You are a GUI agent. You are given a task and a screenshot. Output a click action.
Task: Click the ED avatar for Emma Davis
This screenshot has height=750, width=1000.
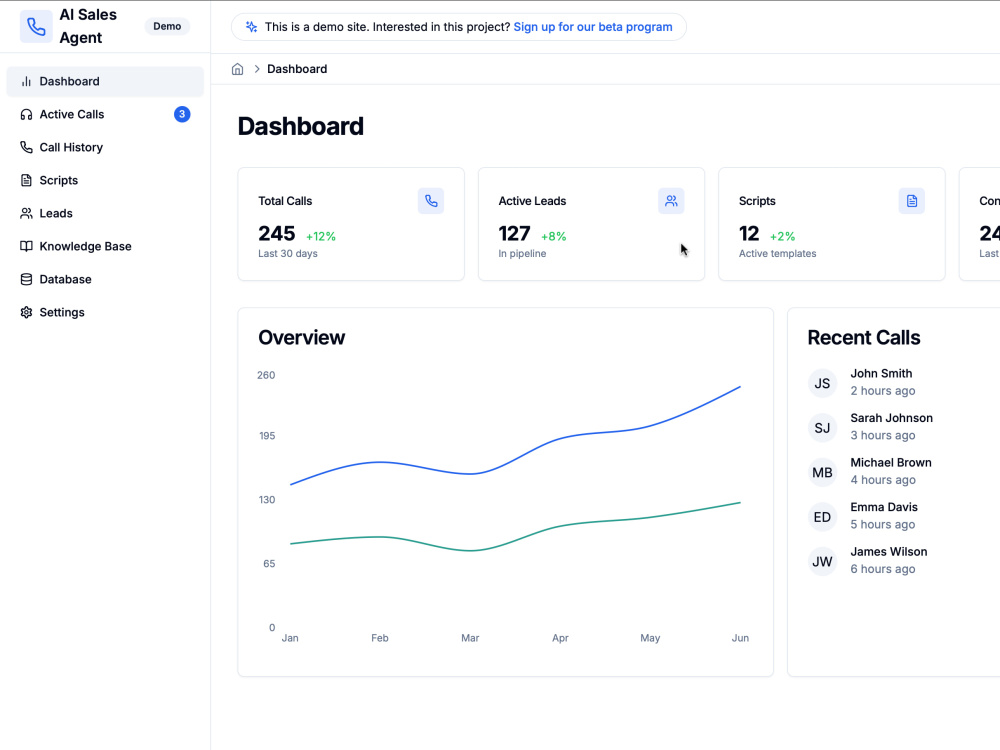[822, 517]
